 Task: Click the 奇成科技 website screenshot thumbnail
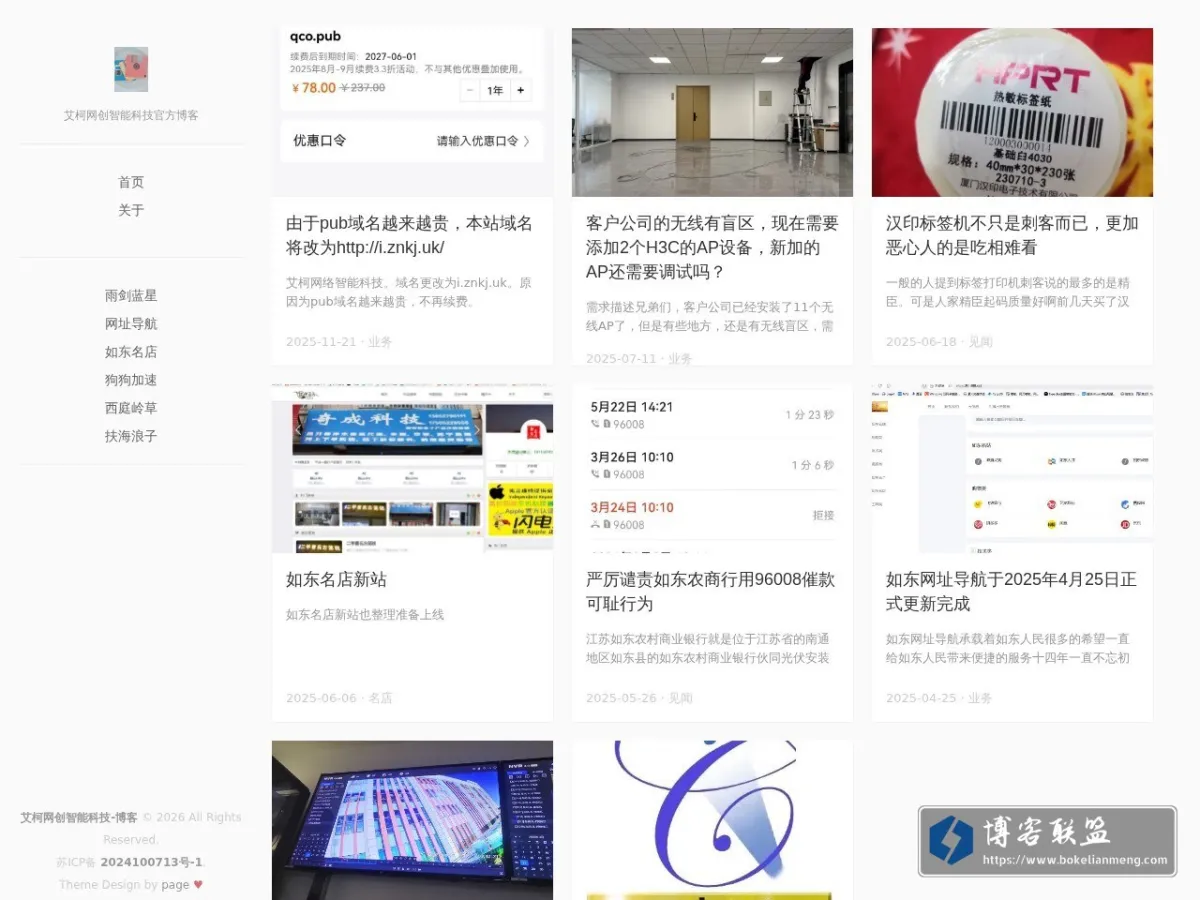click(412, 468)
